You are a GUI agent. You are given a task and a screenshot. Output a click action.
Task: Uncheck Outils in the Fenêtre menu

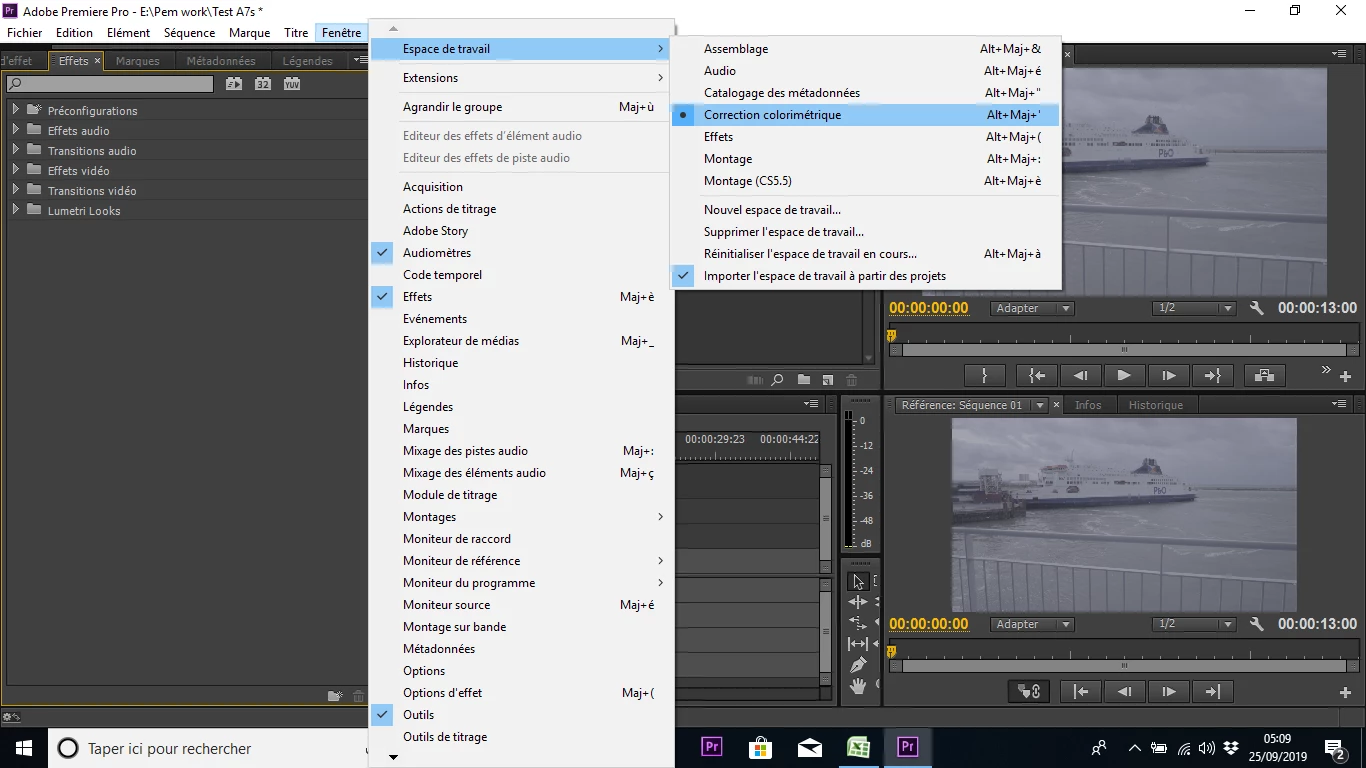521,715
